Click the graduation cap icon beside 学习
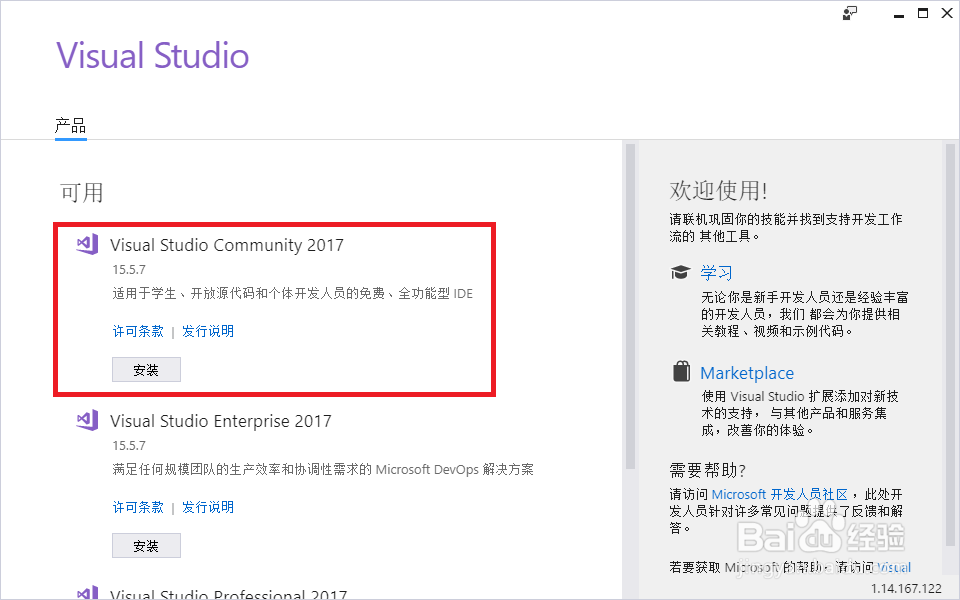This screenshot has height=600, width=960. click(x=680, y=272)
